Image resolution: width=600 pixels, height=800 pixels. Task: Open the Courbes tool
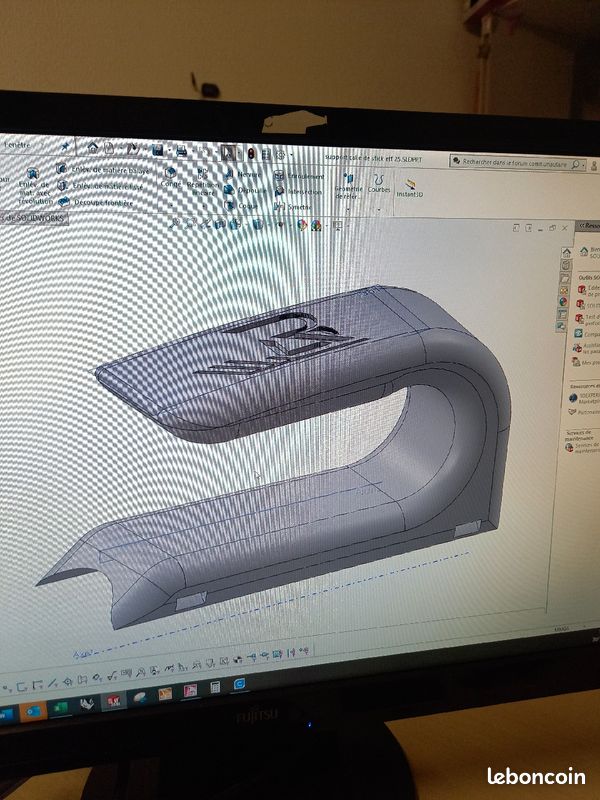[x=379, y=183]
